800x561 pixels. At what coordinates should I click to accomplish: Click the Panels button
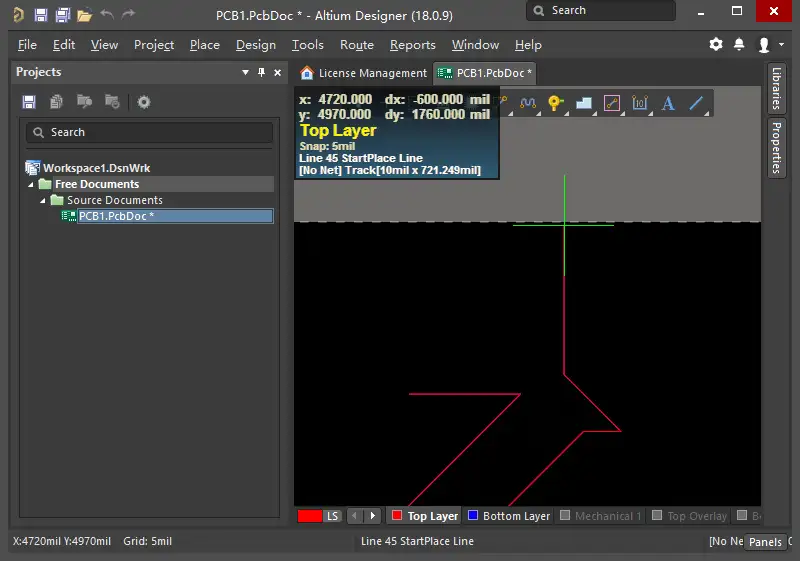(765, 542)
